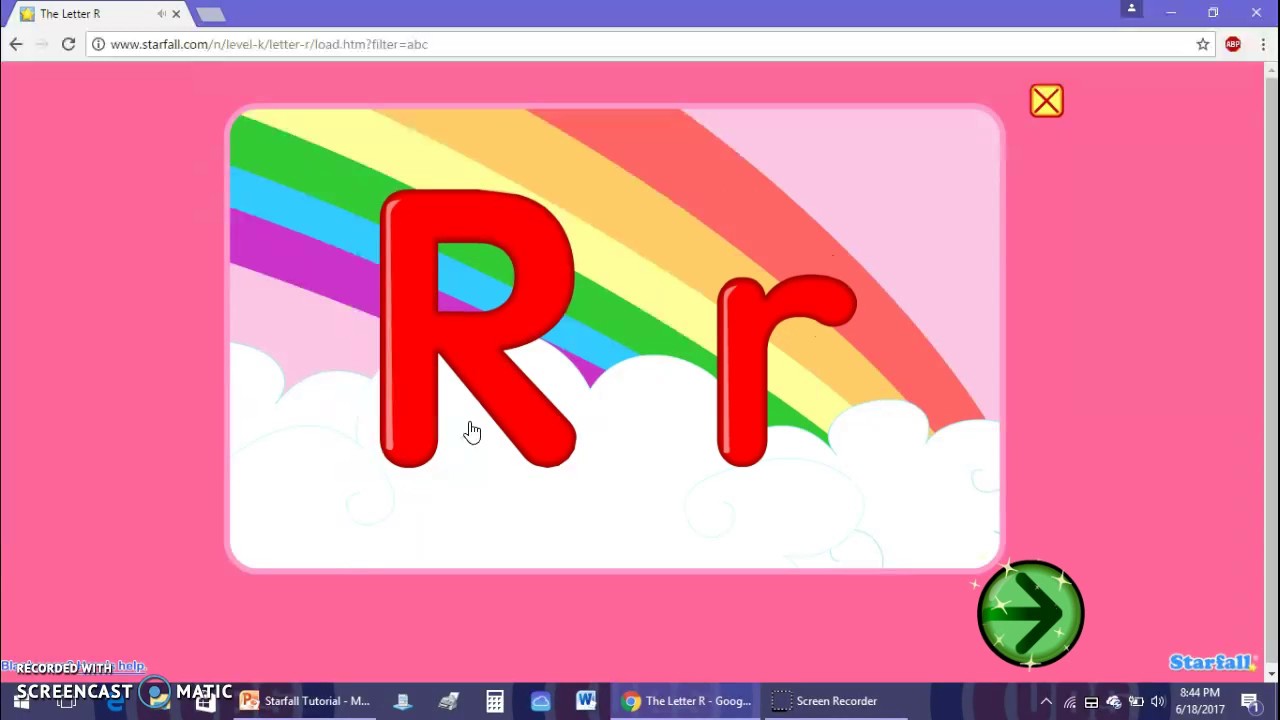This screenshot has width=1280, height=720.
Task: Open the printer/scanner app in the taskbar
Action: point(449,701)
